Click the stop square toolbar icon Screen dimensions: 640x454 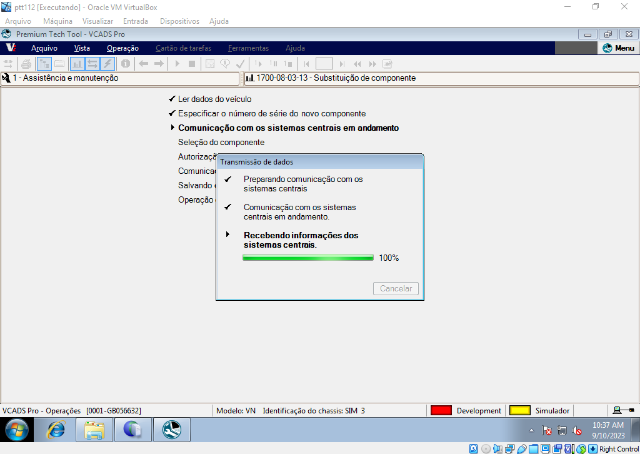[x=192, y=64]
